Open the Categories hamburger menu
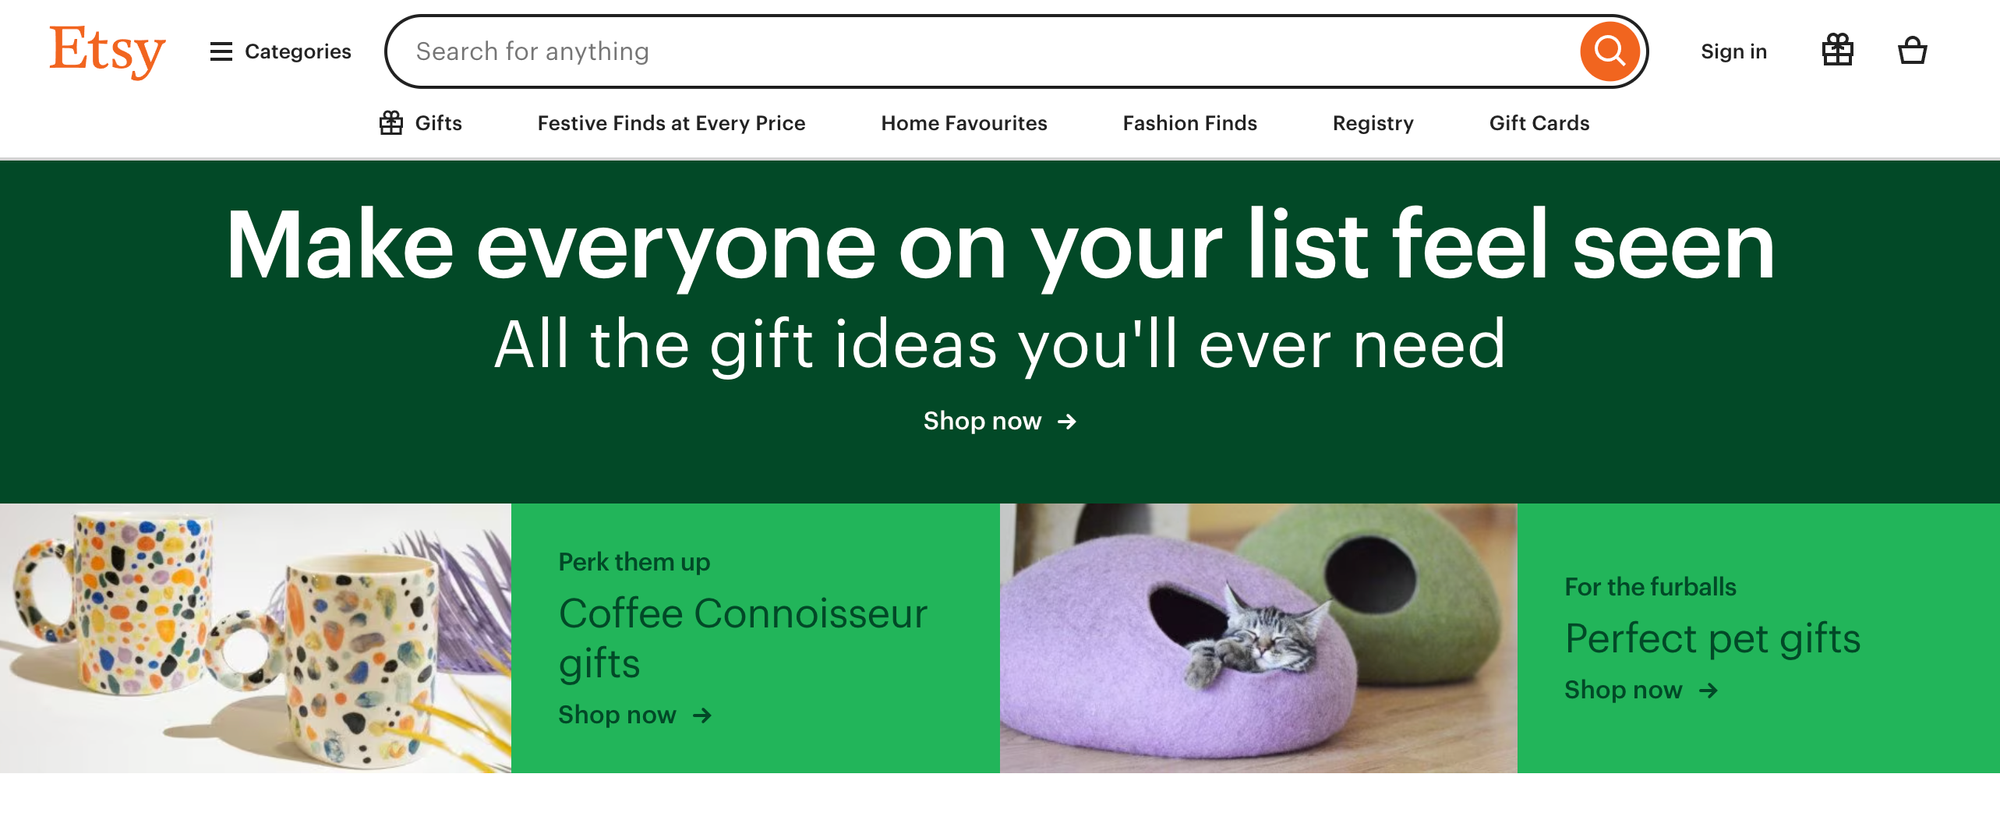 [220, 51]
